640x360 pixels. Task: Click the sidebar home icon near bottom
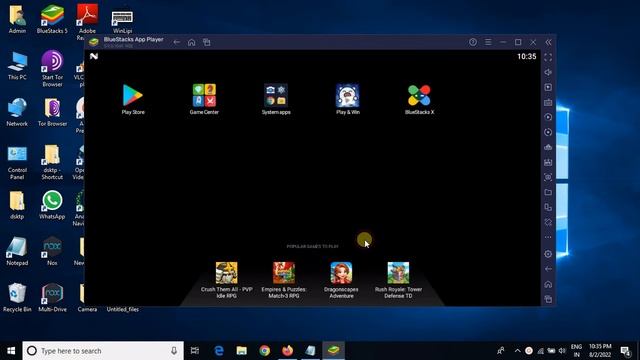click(548, 284)
